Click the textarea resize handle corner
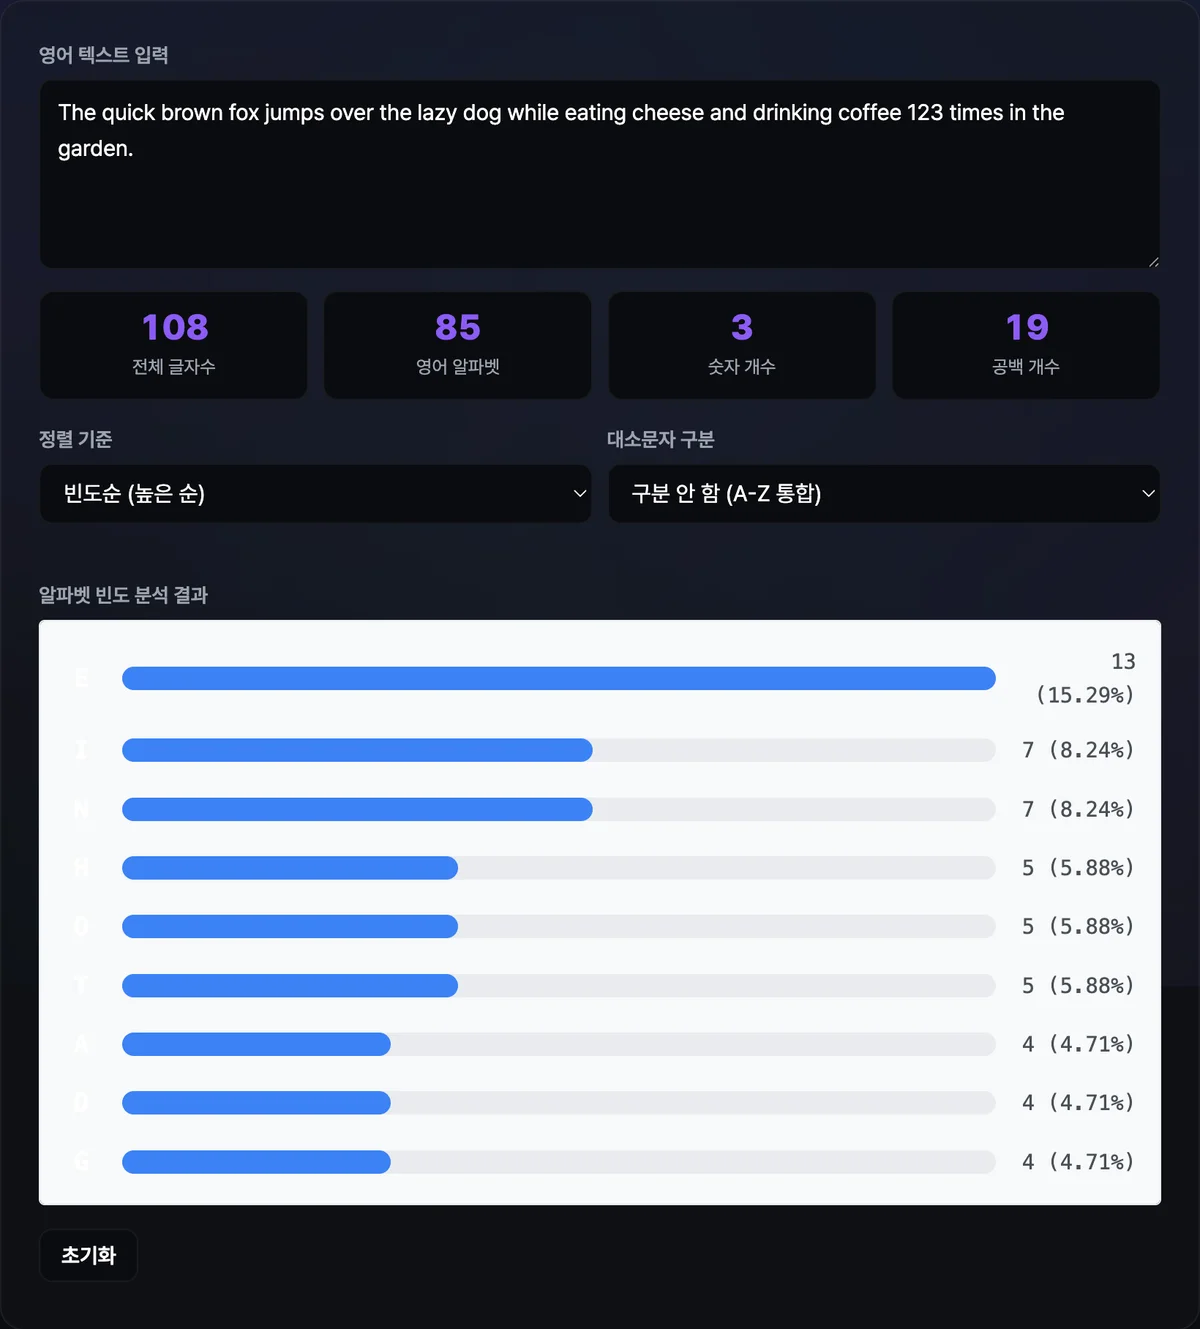The width and height of the screenshot is (1200, 1329). point(1153,261)
